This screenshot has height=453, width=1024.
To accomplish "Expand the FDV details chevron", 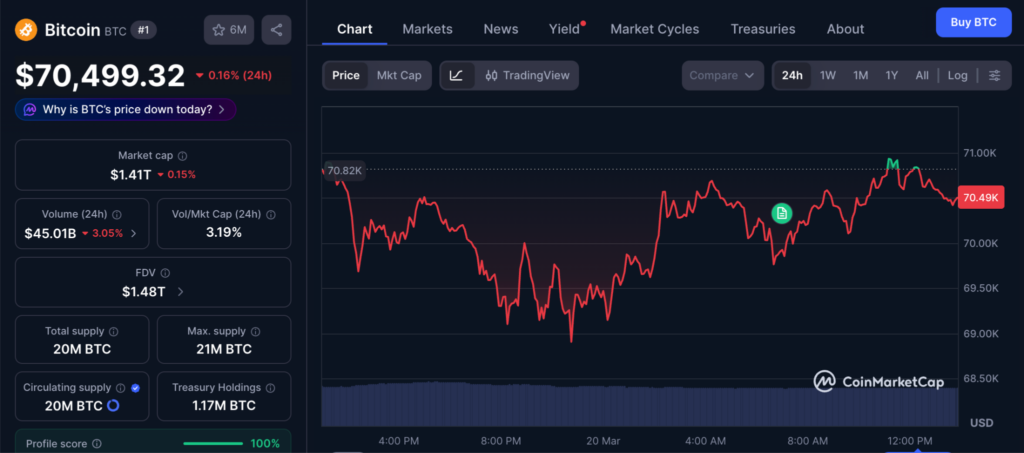I will pos(180,292).
